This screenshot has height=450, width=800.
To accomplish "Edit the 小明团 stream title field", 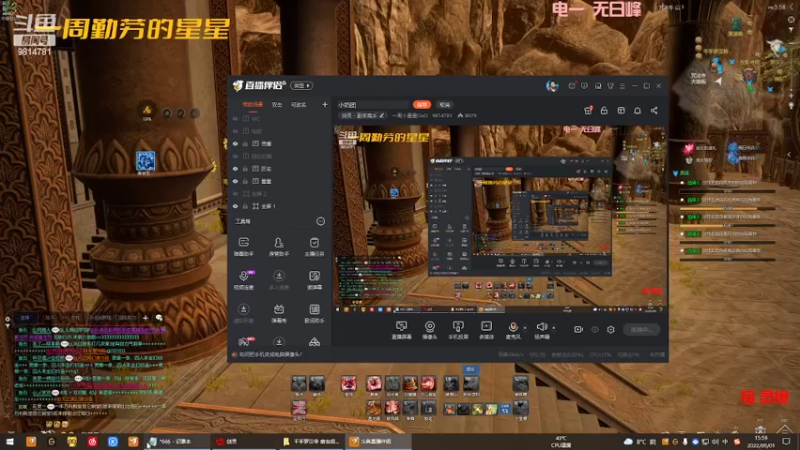I will 372,105.
